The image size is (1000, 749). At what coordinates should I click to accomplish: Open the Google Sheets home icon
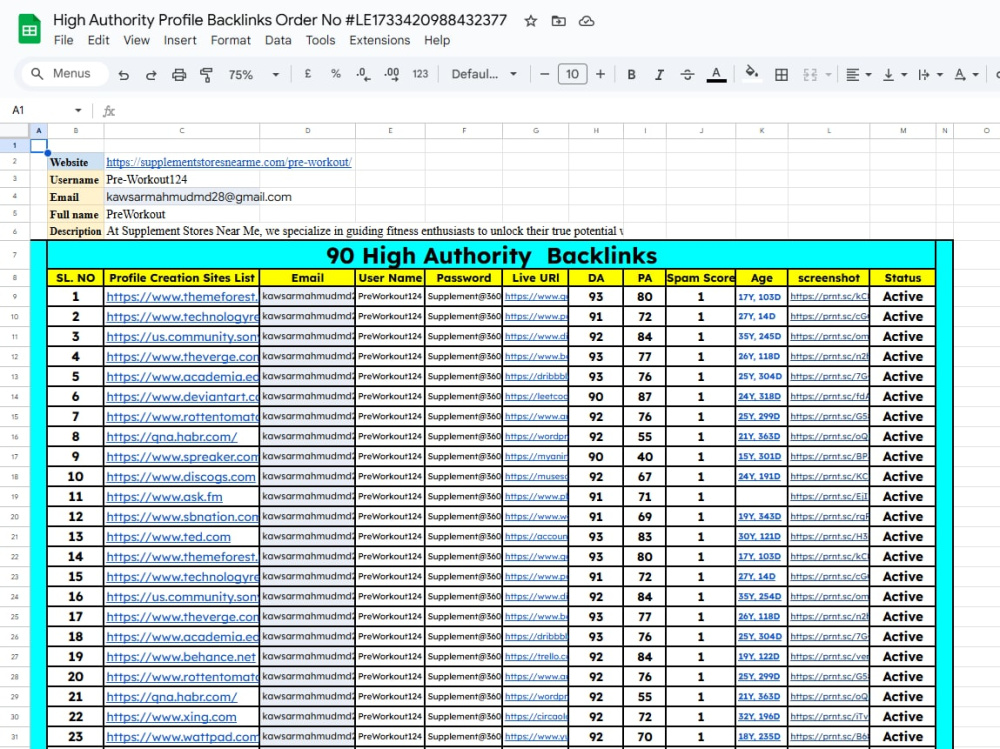[29, 29]
